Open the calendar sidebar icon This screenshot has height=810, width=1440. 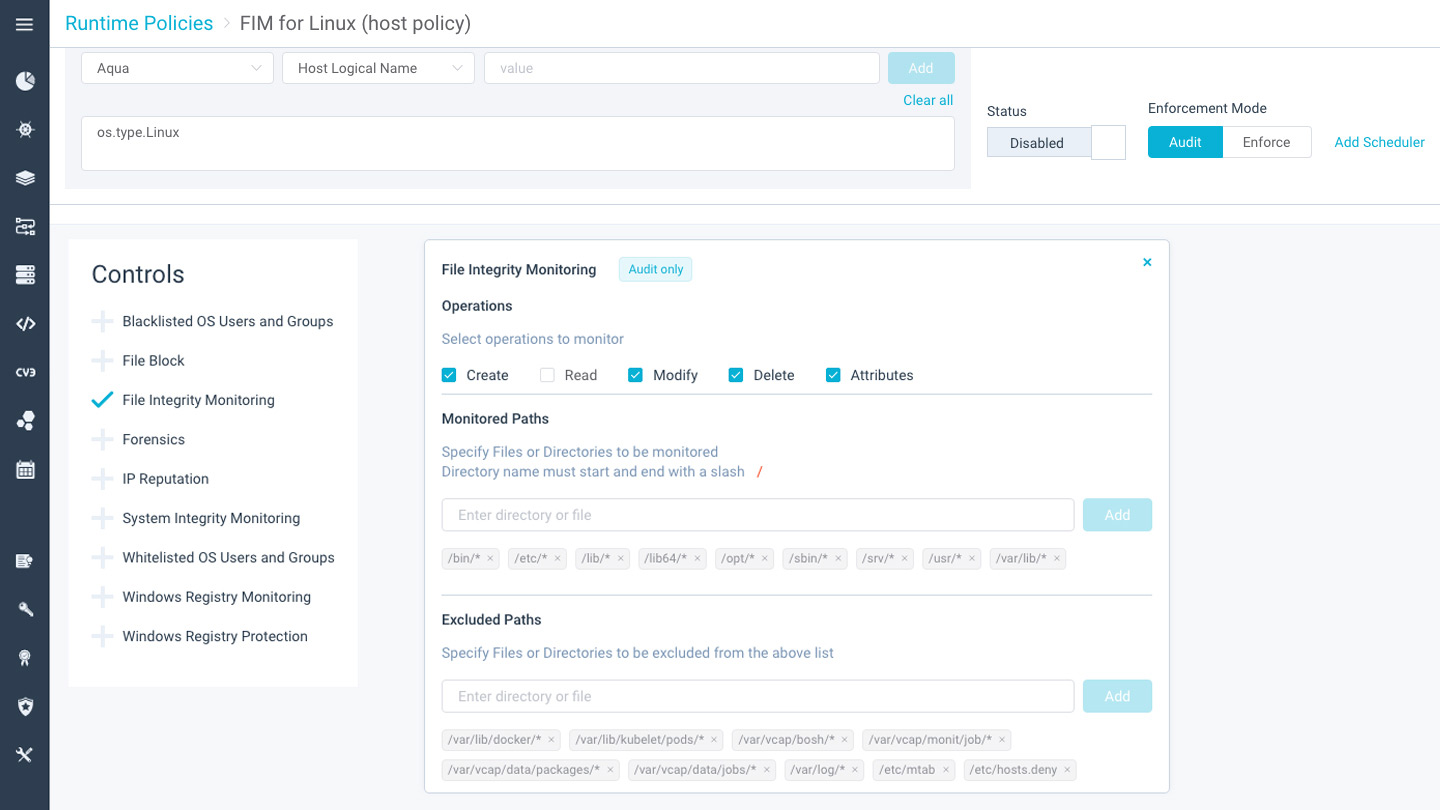pos(25,469)
